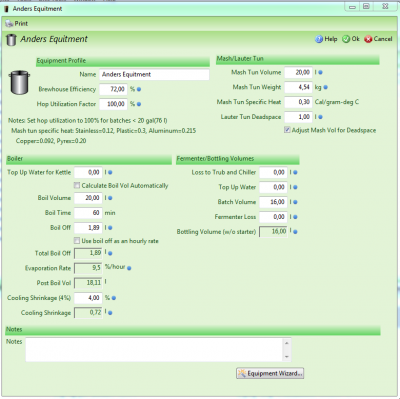Click info dot beside Cooling Shrinkage percent
Image resolution: width=400 pixels, height=399 pixels.
point(114,298)
